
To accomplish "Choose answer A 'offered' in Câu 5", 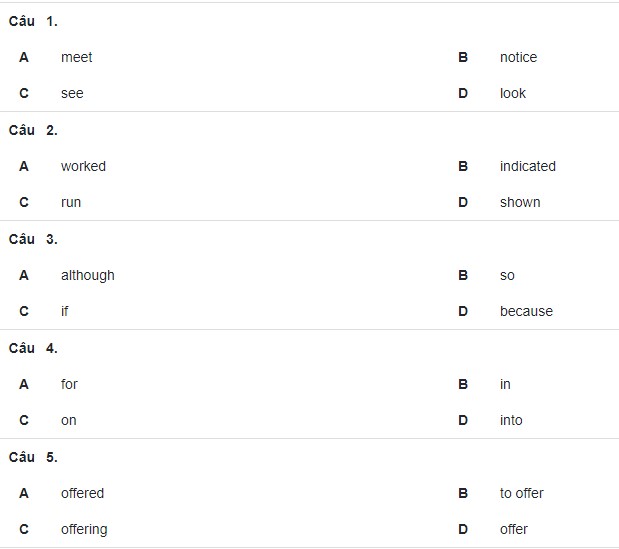I will [83, 493].
